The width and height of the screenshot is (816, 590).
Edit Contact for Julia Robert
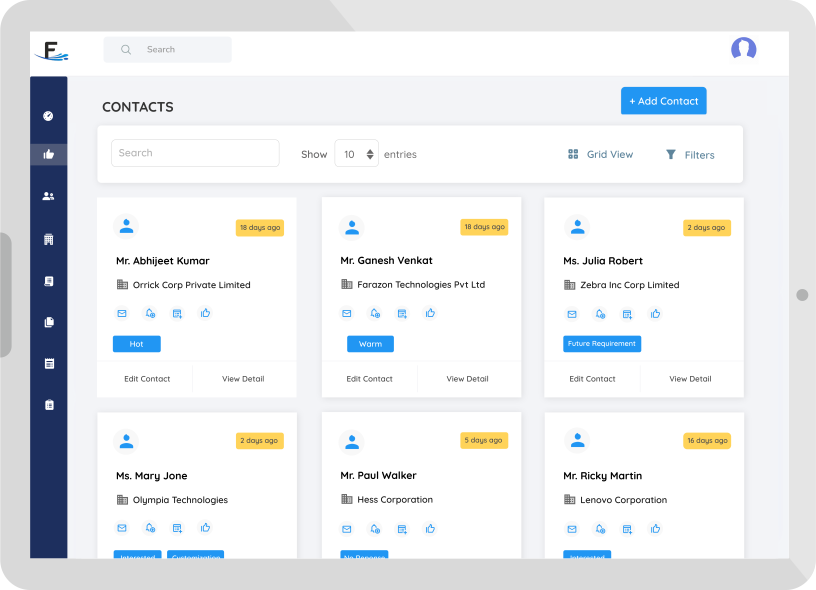(x=592, y=379)
